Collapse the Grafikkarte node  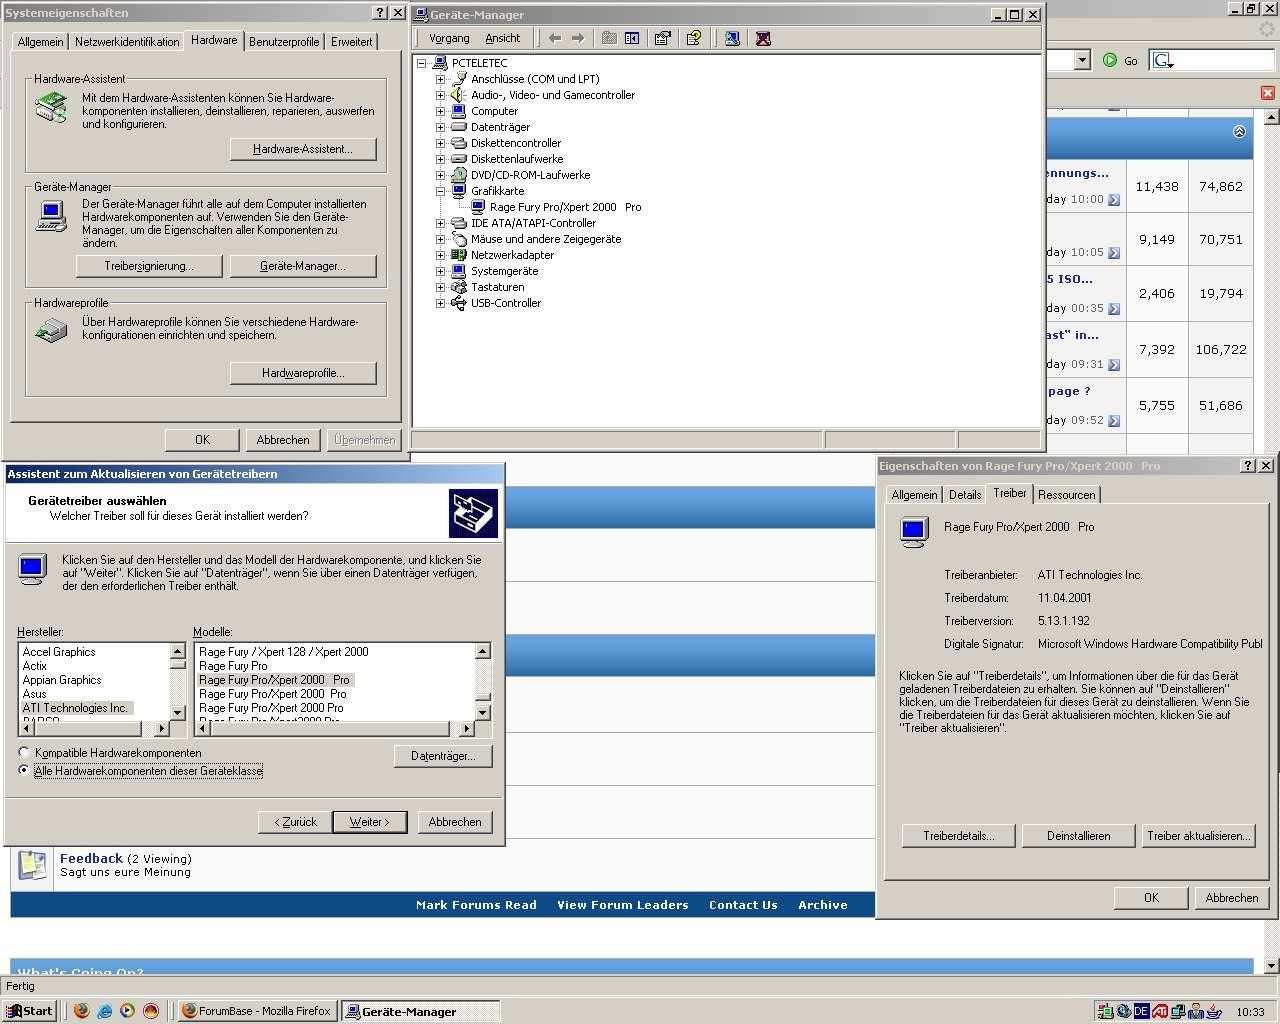(x=440, y=191)
